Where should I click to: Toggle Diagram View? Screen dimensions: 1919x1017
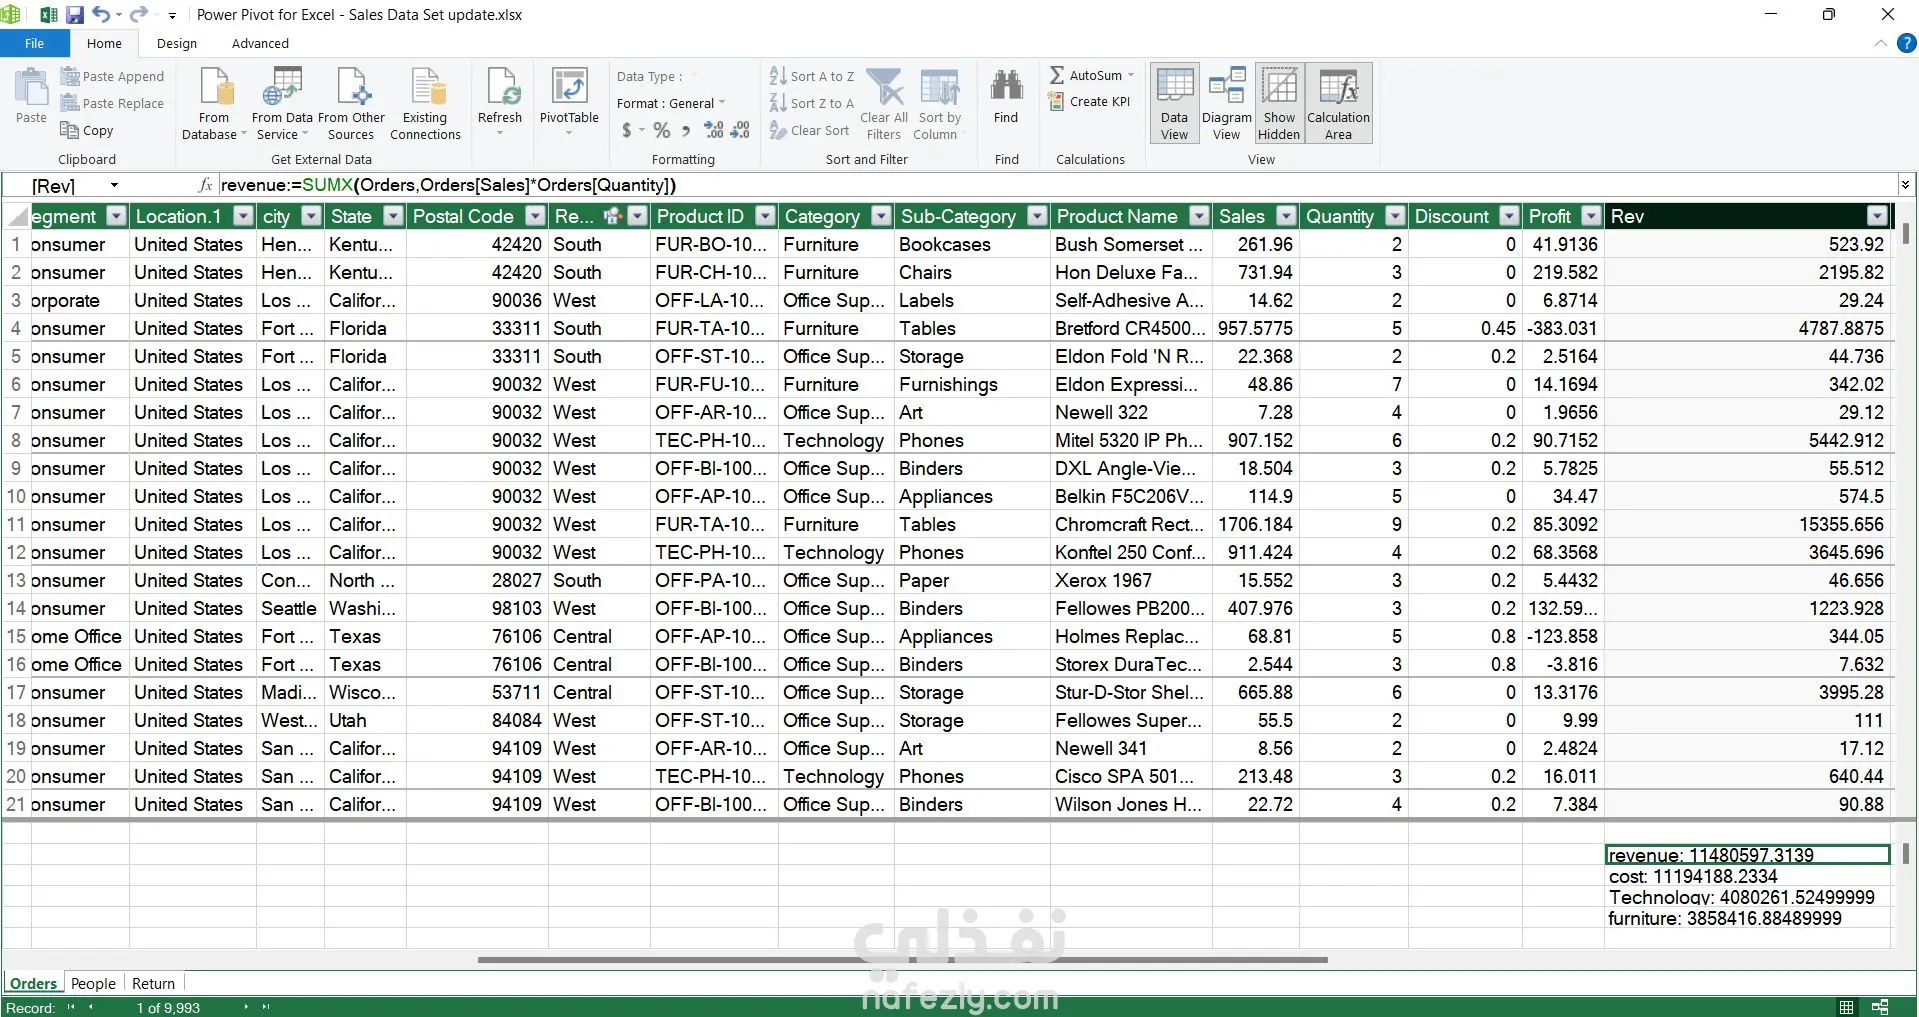click(1227, 104)
